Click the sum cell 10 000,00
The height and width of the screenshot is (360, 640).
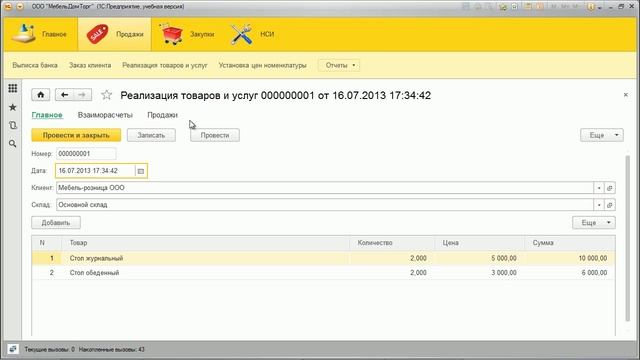click(570, 258)
